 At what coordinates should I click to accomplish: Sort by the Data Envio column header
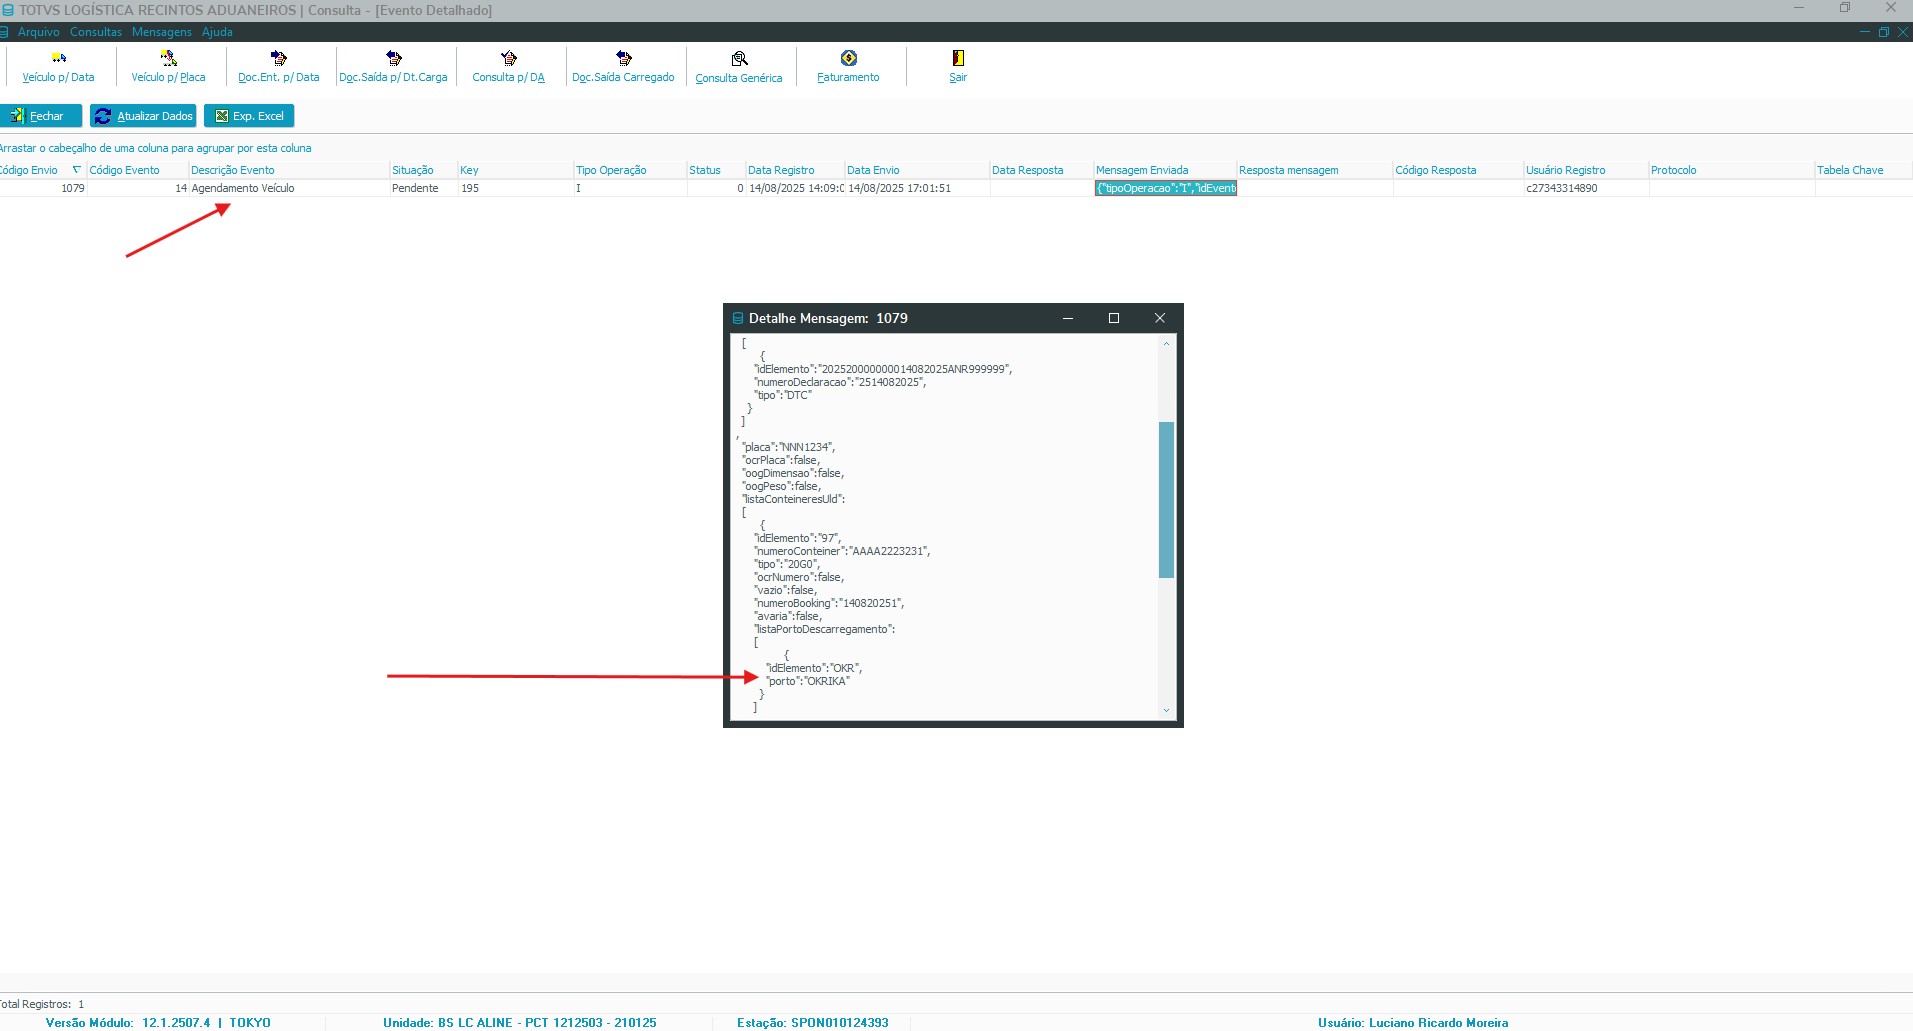[917, 170]
